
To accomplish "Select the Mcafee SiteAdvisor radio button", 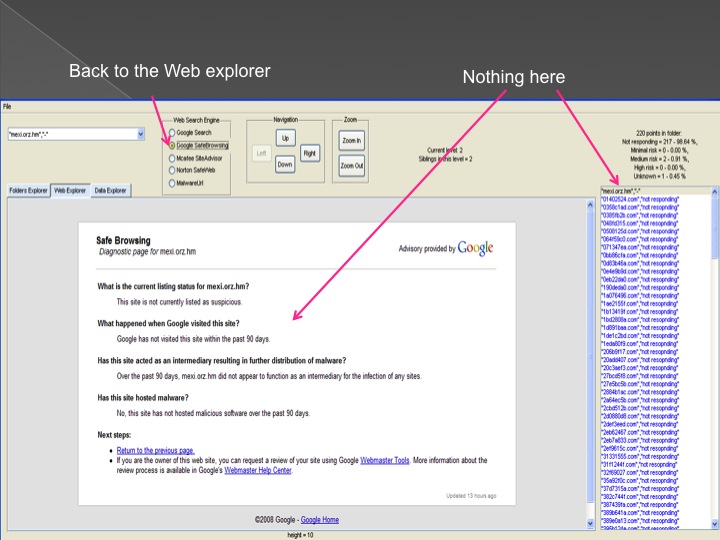I will 172,158.
